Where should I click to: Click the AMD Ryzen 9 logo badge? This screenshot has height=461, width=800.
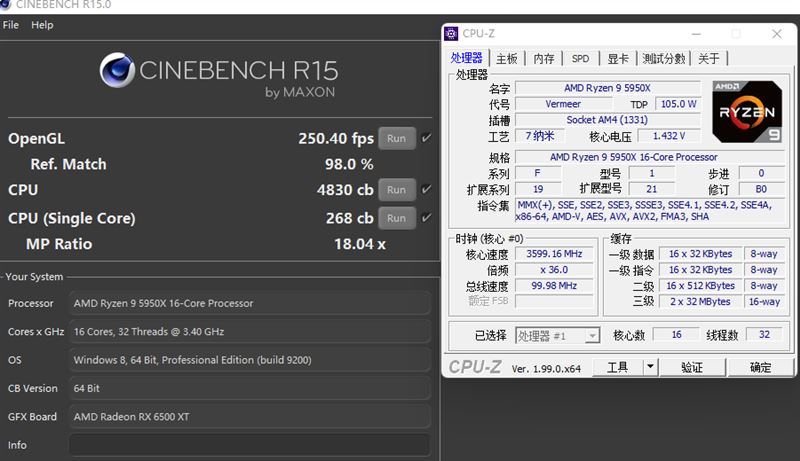coord(746,111)
